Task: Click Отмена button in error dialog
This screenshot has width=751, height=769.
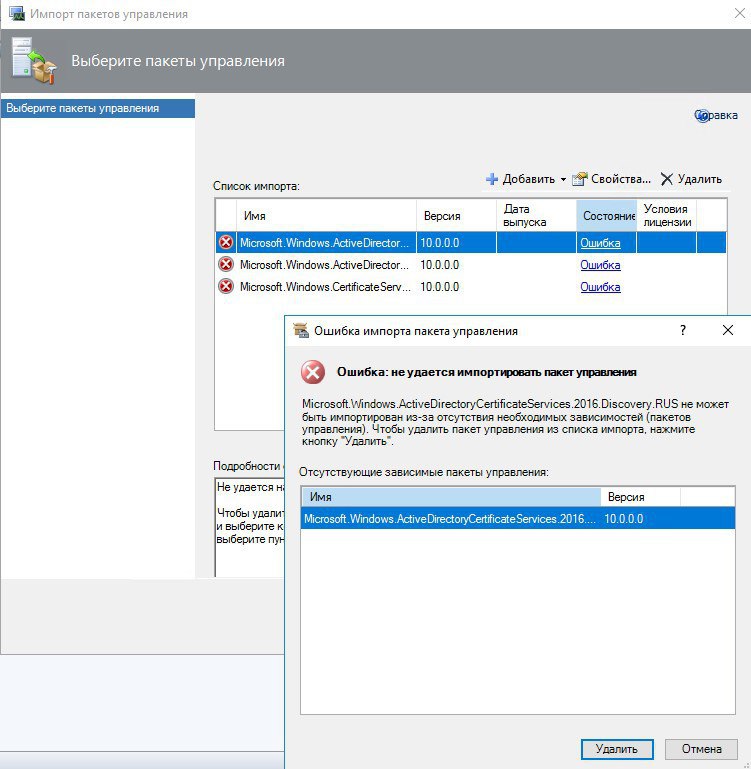Action: click(x=701, y=749)
